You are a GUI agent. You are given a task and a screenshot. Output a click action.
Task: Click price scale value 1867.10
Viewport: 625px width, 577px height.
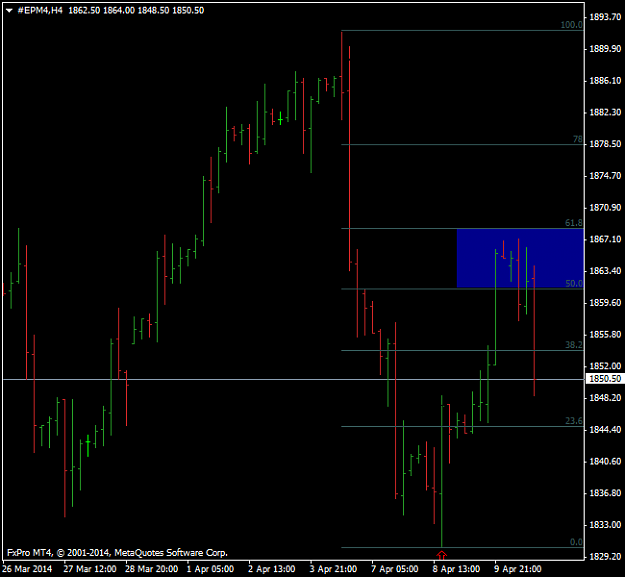pyautogui.click(x=605, y=239)
